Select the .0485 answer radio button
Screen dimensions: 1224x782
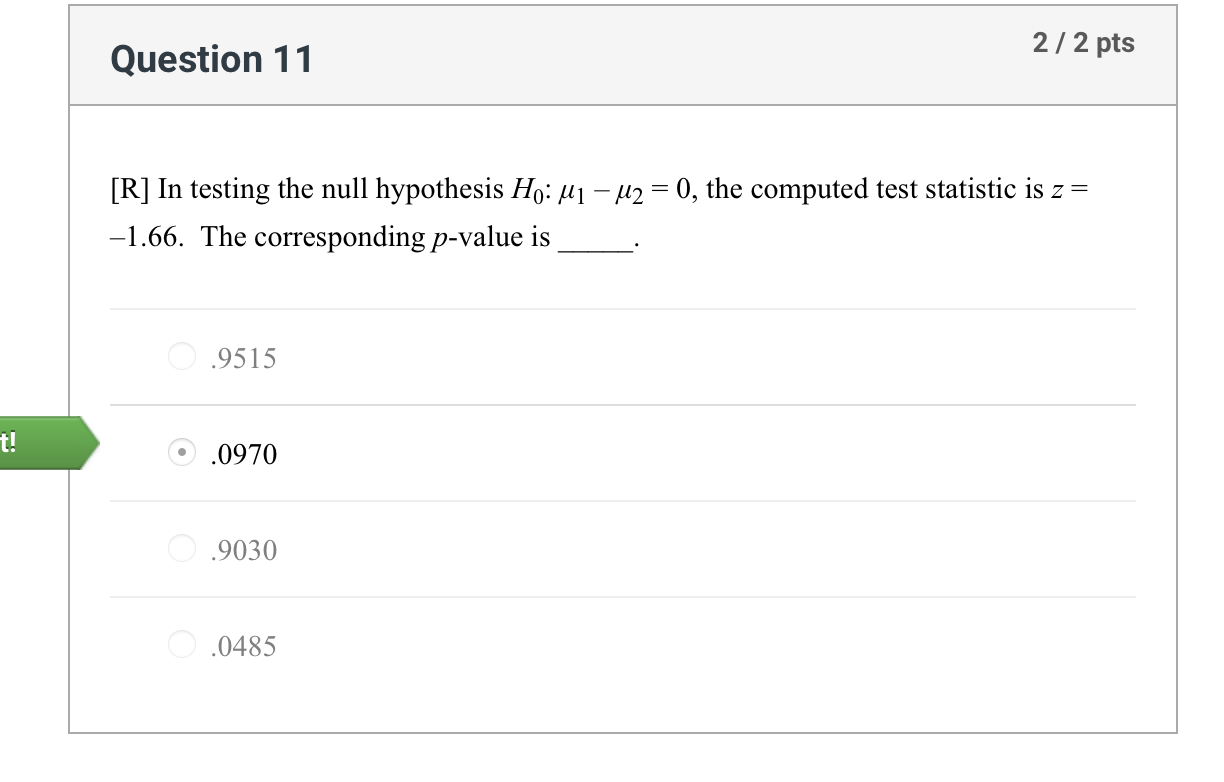(182, 644)
